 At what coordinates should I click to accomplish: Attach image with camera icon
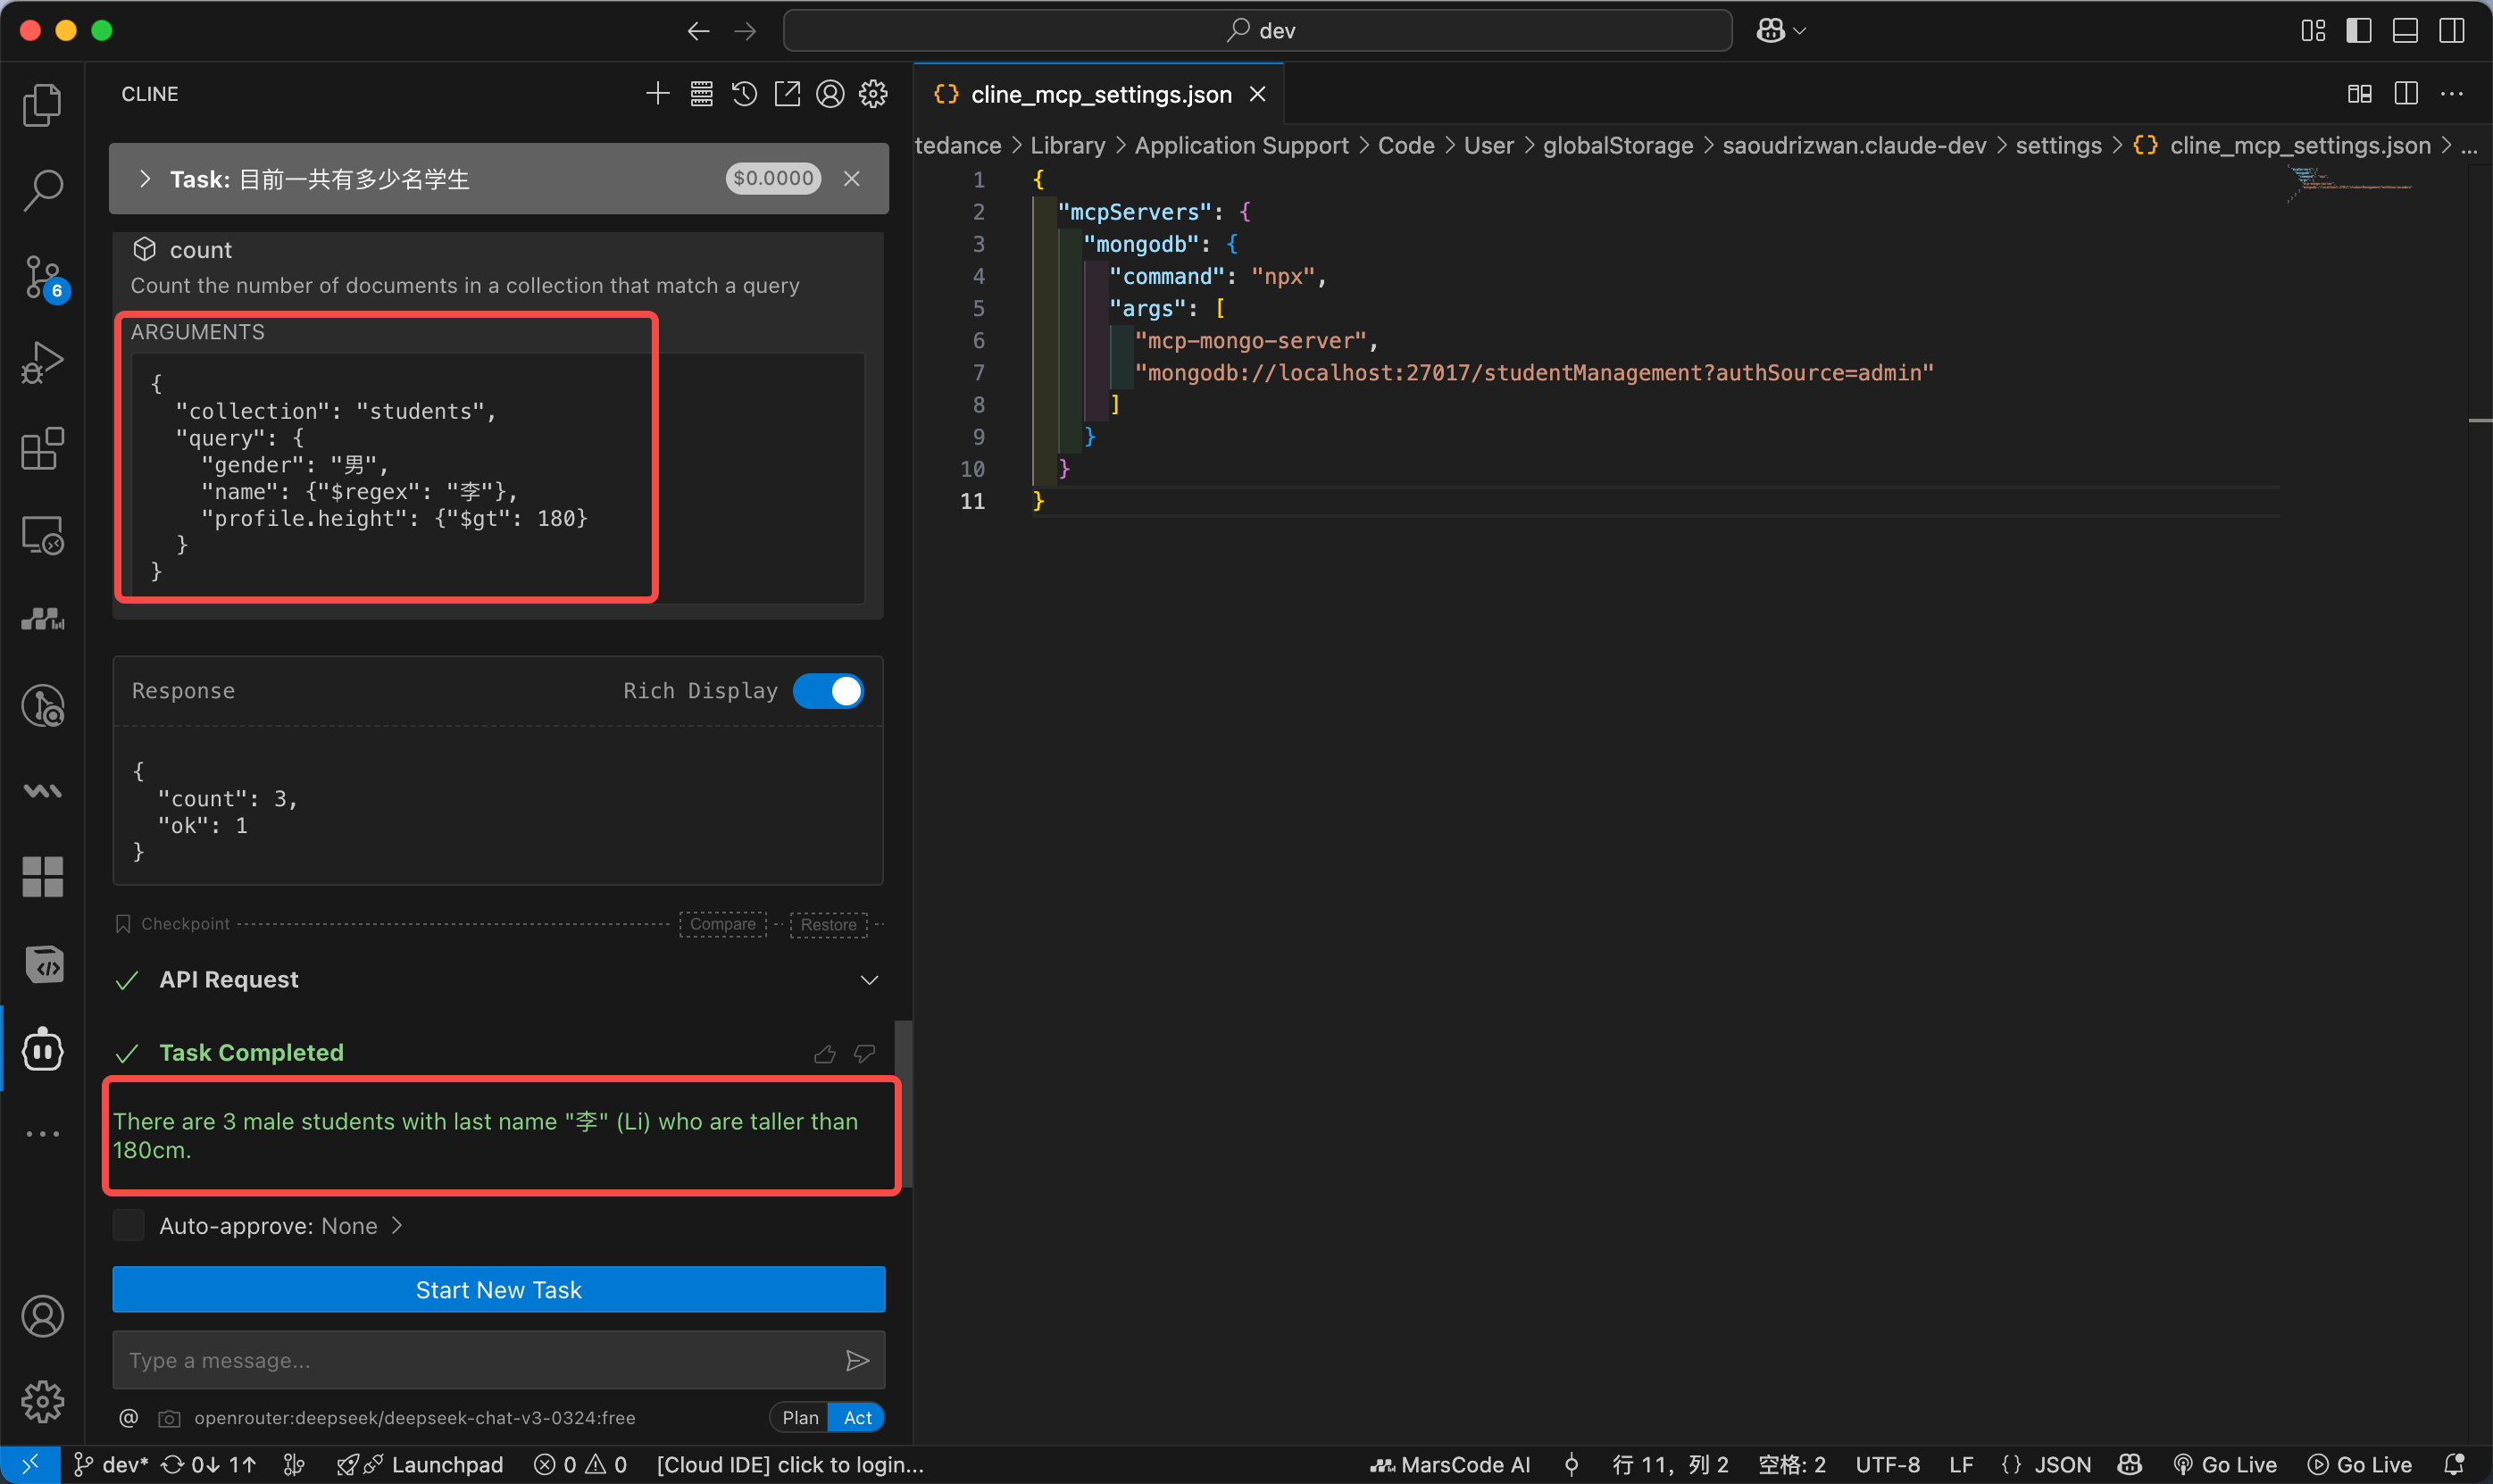pos(169,1418)
